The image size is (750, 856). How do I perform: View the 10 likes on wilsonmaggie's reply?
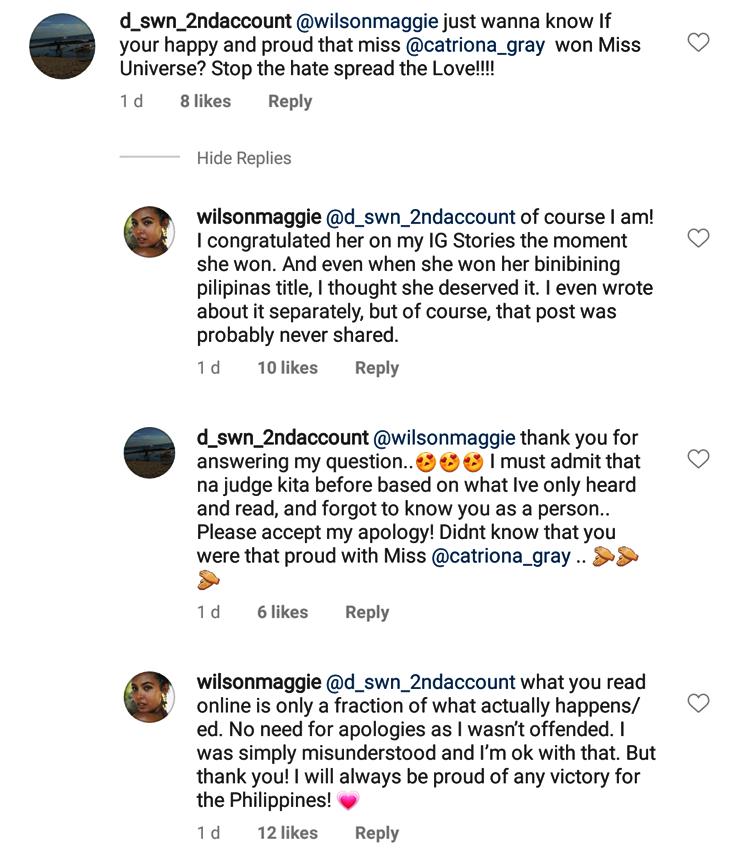(x=287, y=368)
